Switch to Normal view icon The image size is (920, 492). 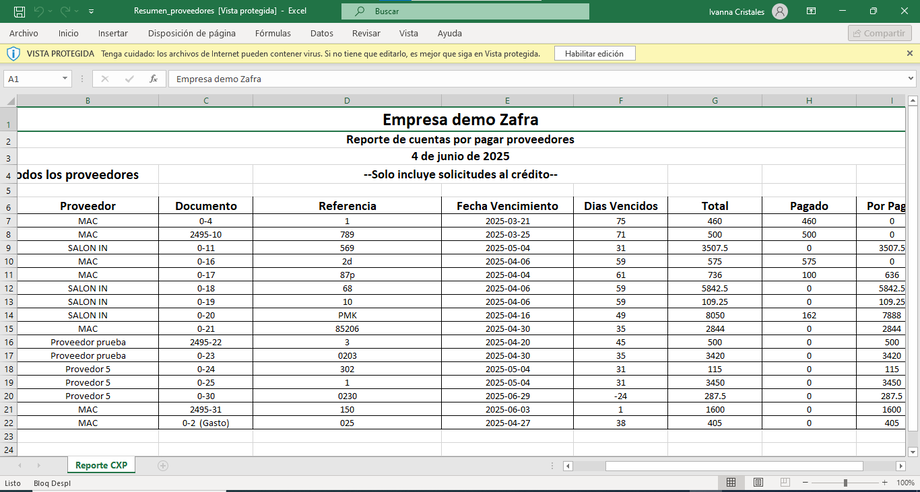[x=731, y=483]
